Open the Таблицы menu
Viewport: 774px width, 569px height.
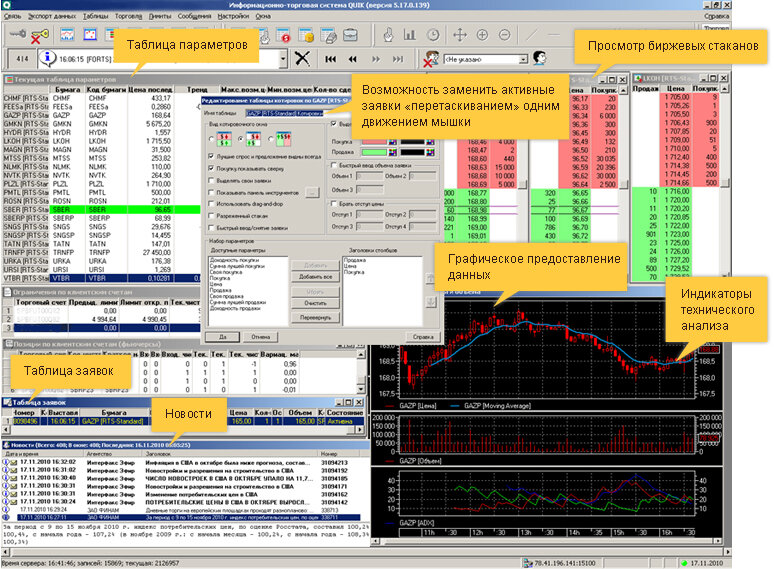pos(96,16)
